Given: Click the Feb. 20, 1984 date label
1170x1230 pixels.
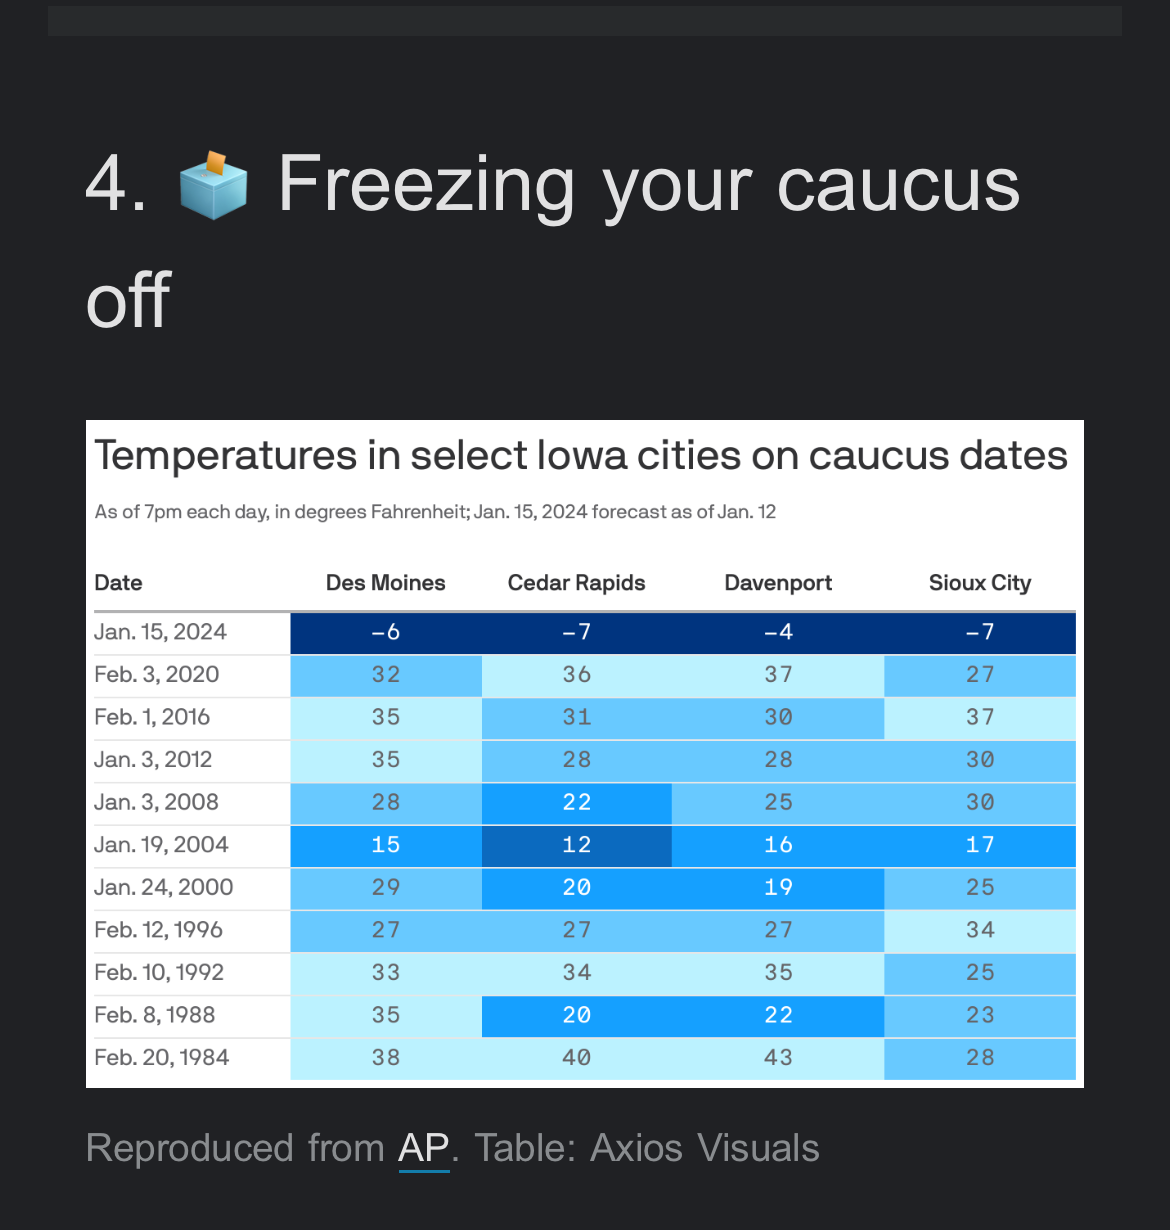Looking at the screenshot, I should pos(162,1058).
